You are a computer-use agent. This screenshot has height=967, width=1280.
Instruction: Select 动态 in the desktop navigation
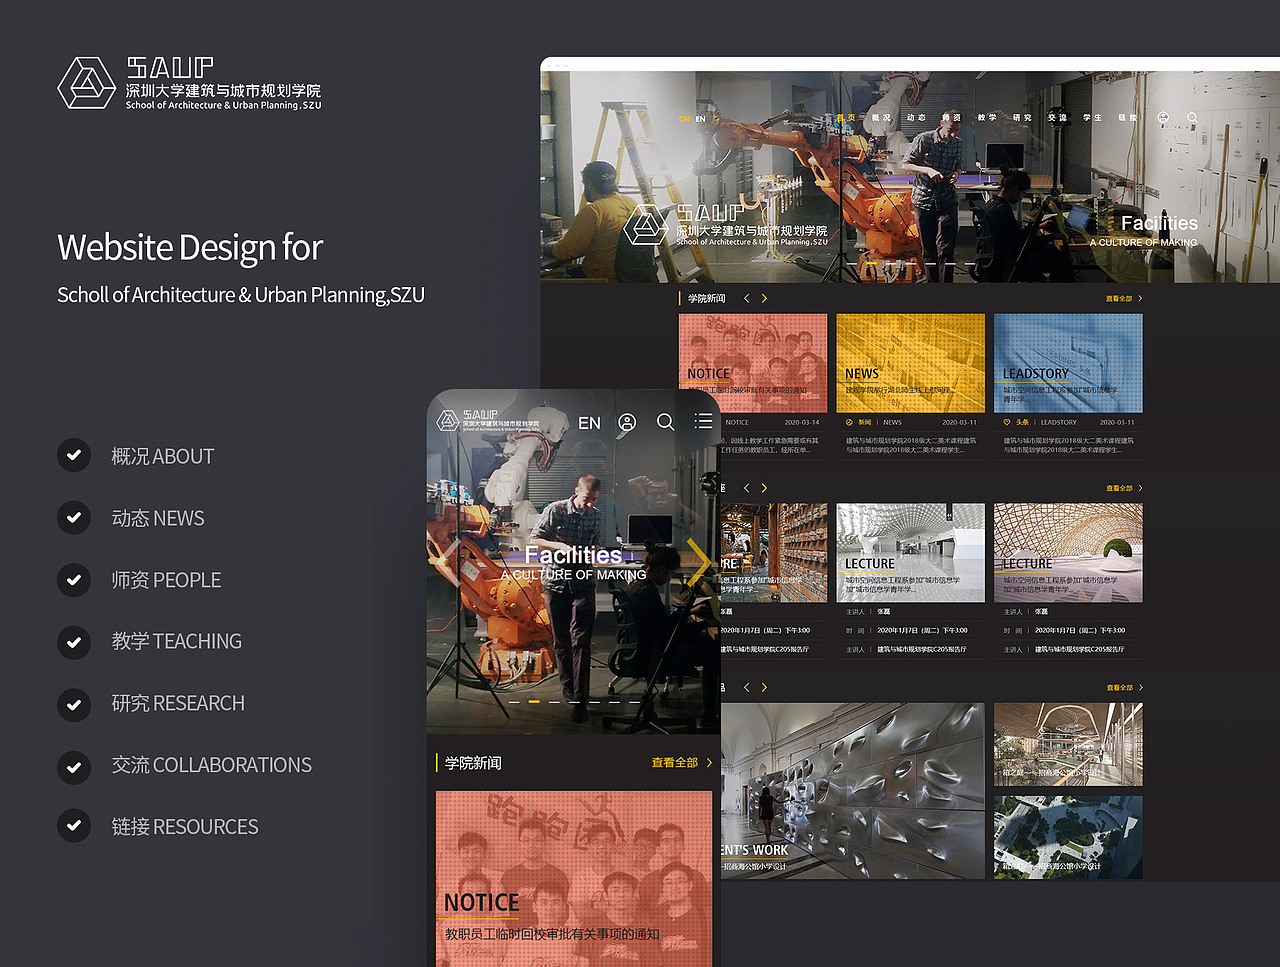point(916,118)
